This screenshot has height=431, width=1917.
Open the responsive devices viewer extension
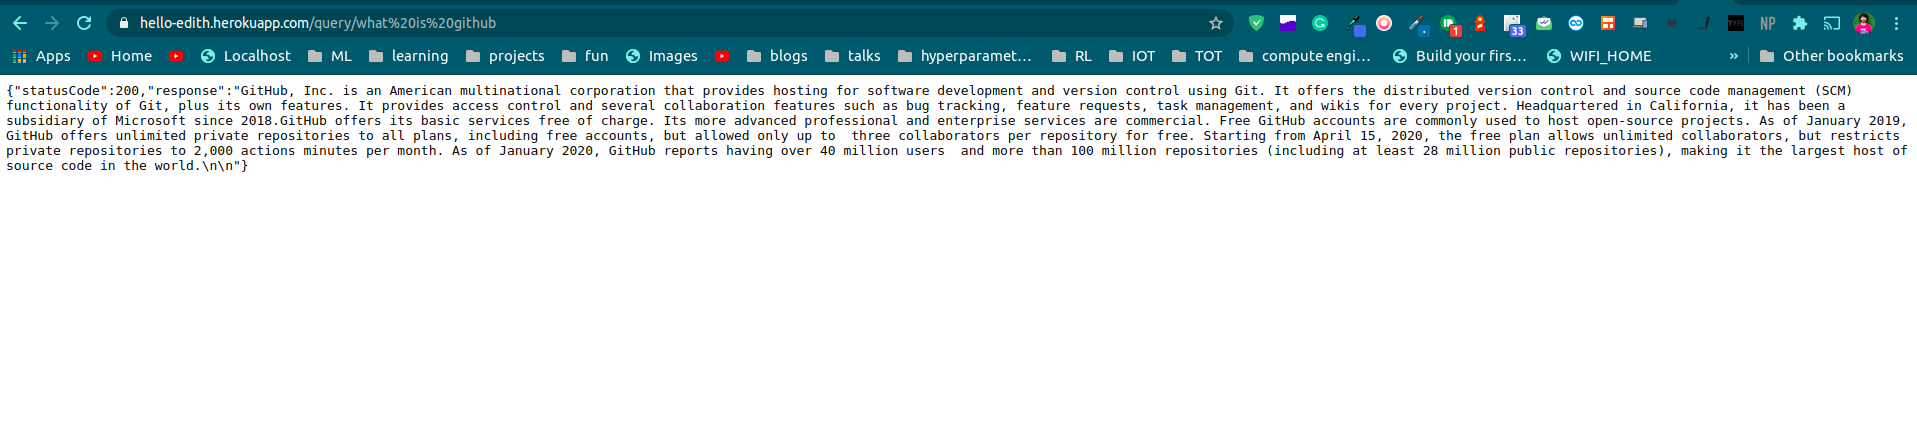(1640, 23)
